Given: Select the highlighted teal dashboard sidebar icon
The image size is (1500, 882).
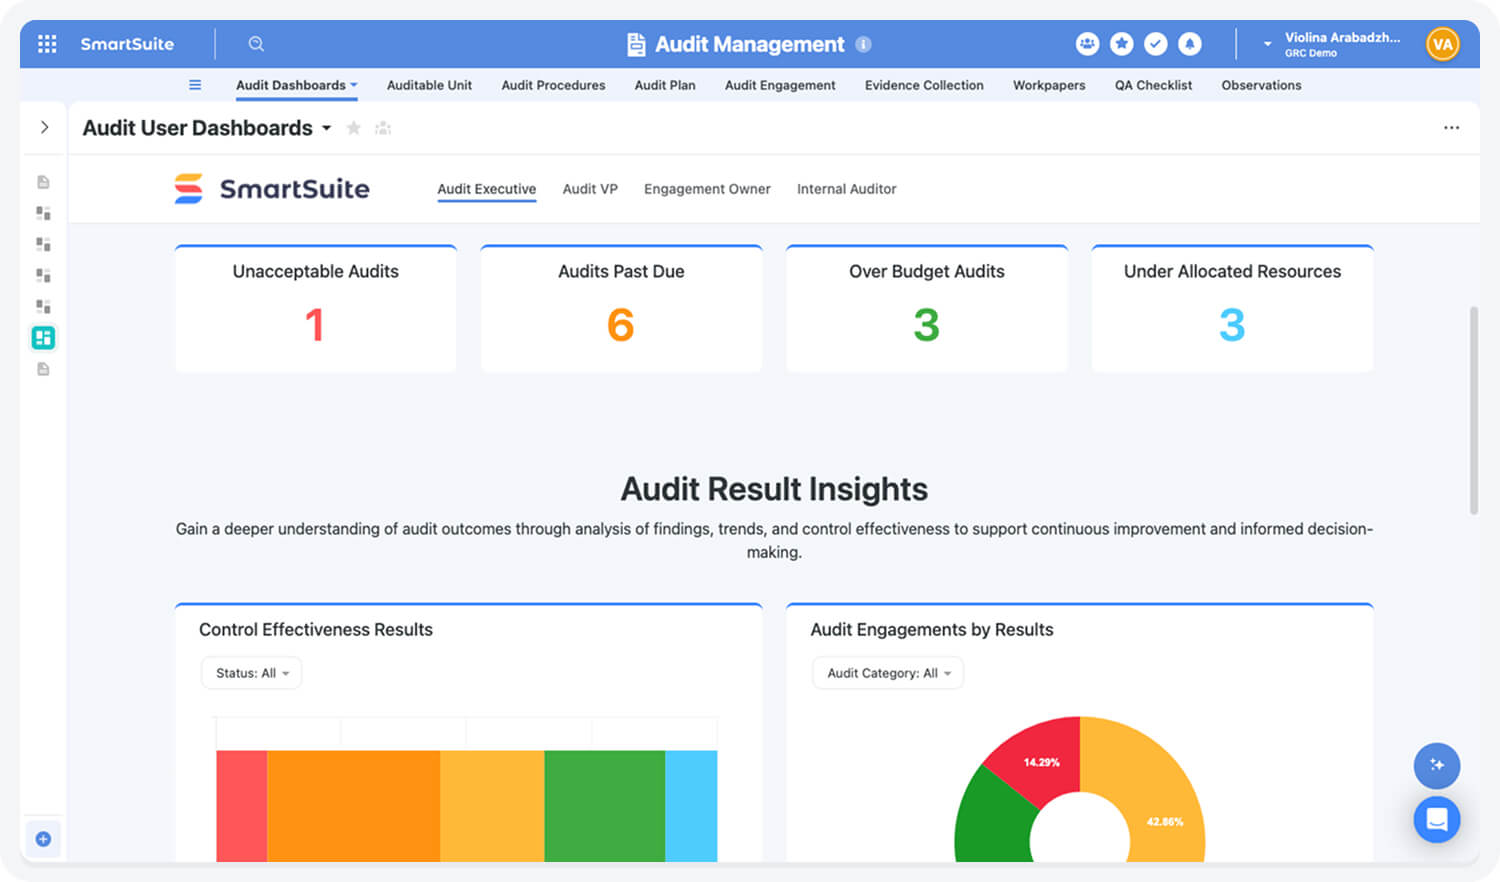Looking at the screenshot, I should point(43,338).
